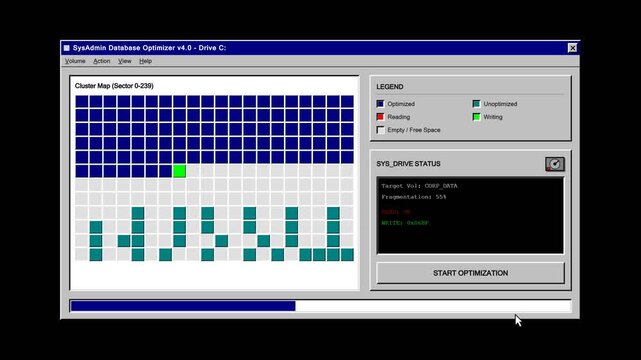This screenshot has height=360, width=641.
Task: Click the LEGEND heading
Action: tap(390, 87)
